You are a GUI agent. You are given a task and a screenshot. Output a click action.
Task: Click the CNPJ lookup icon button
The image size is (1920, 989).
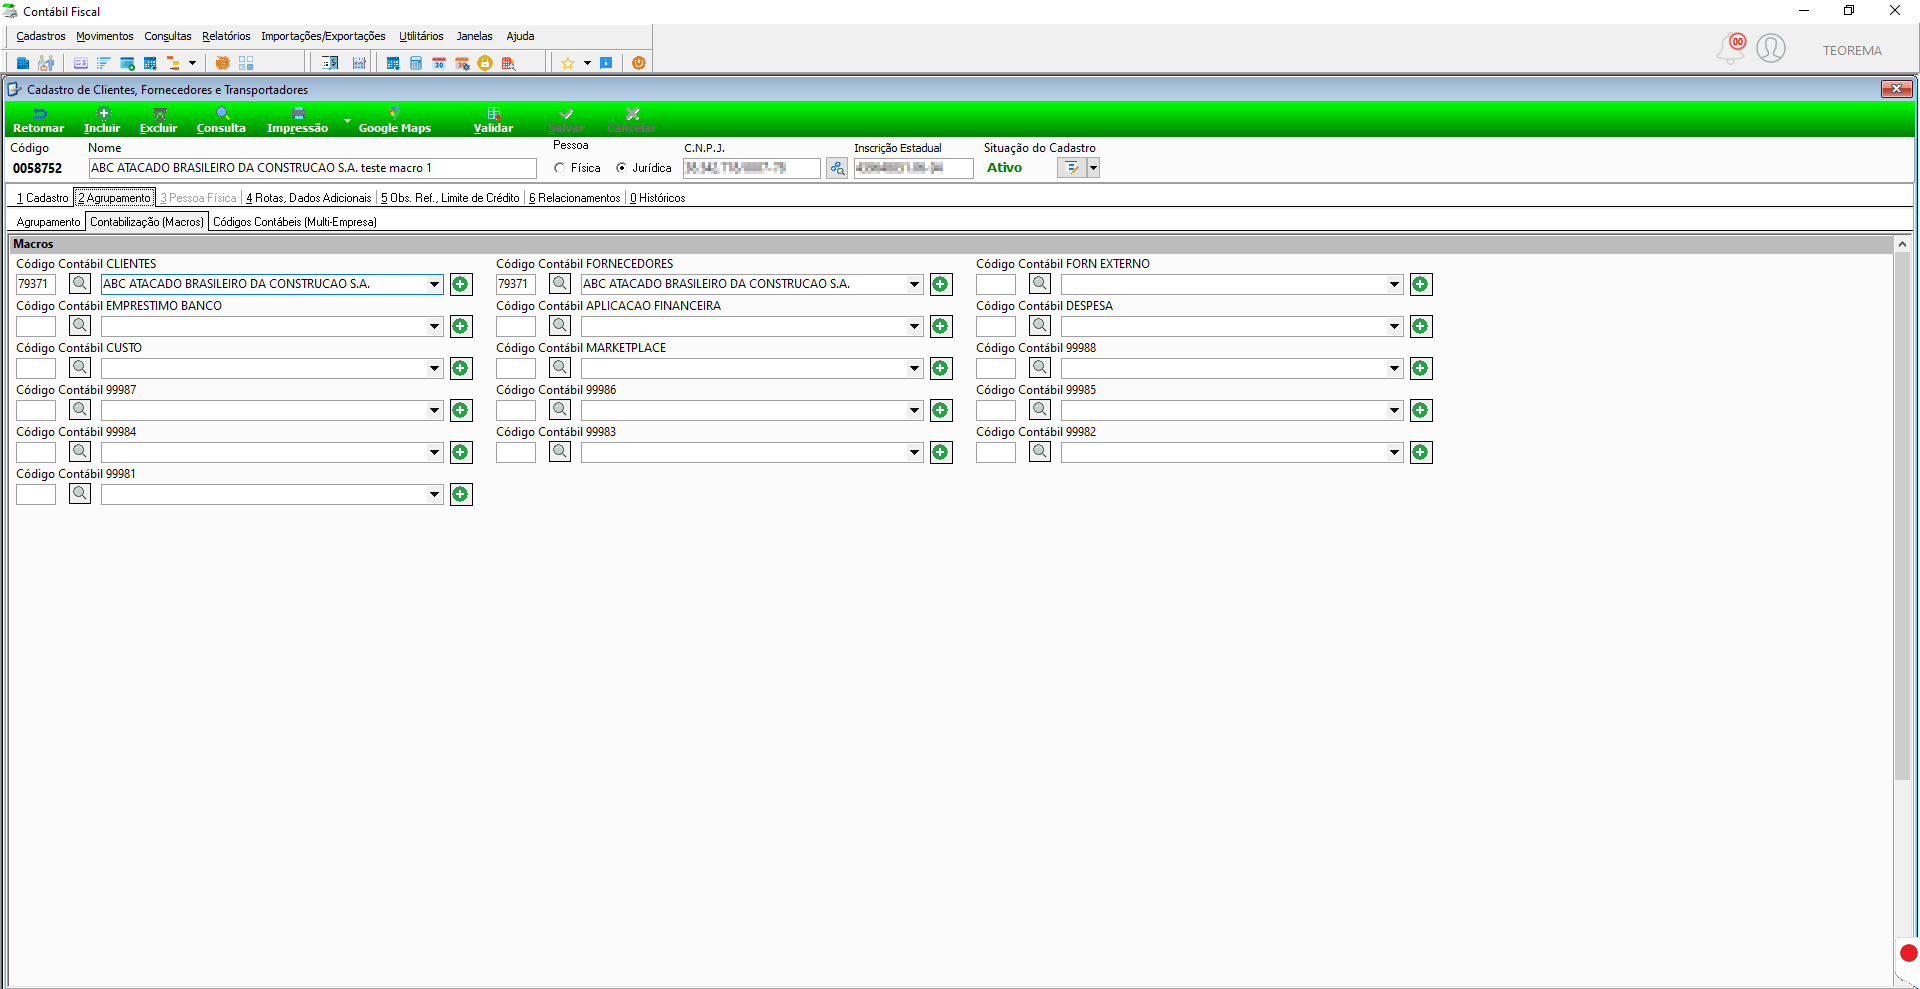click(x=837, y=168)
